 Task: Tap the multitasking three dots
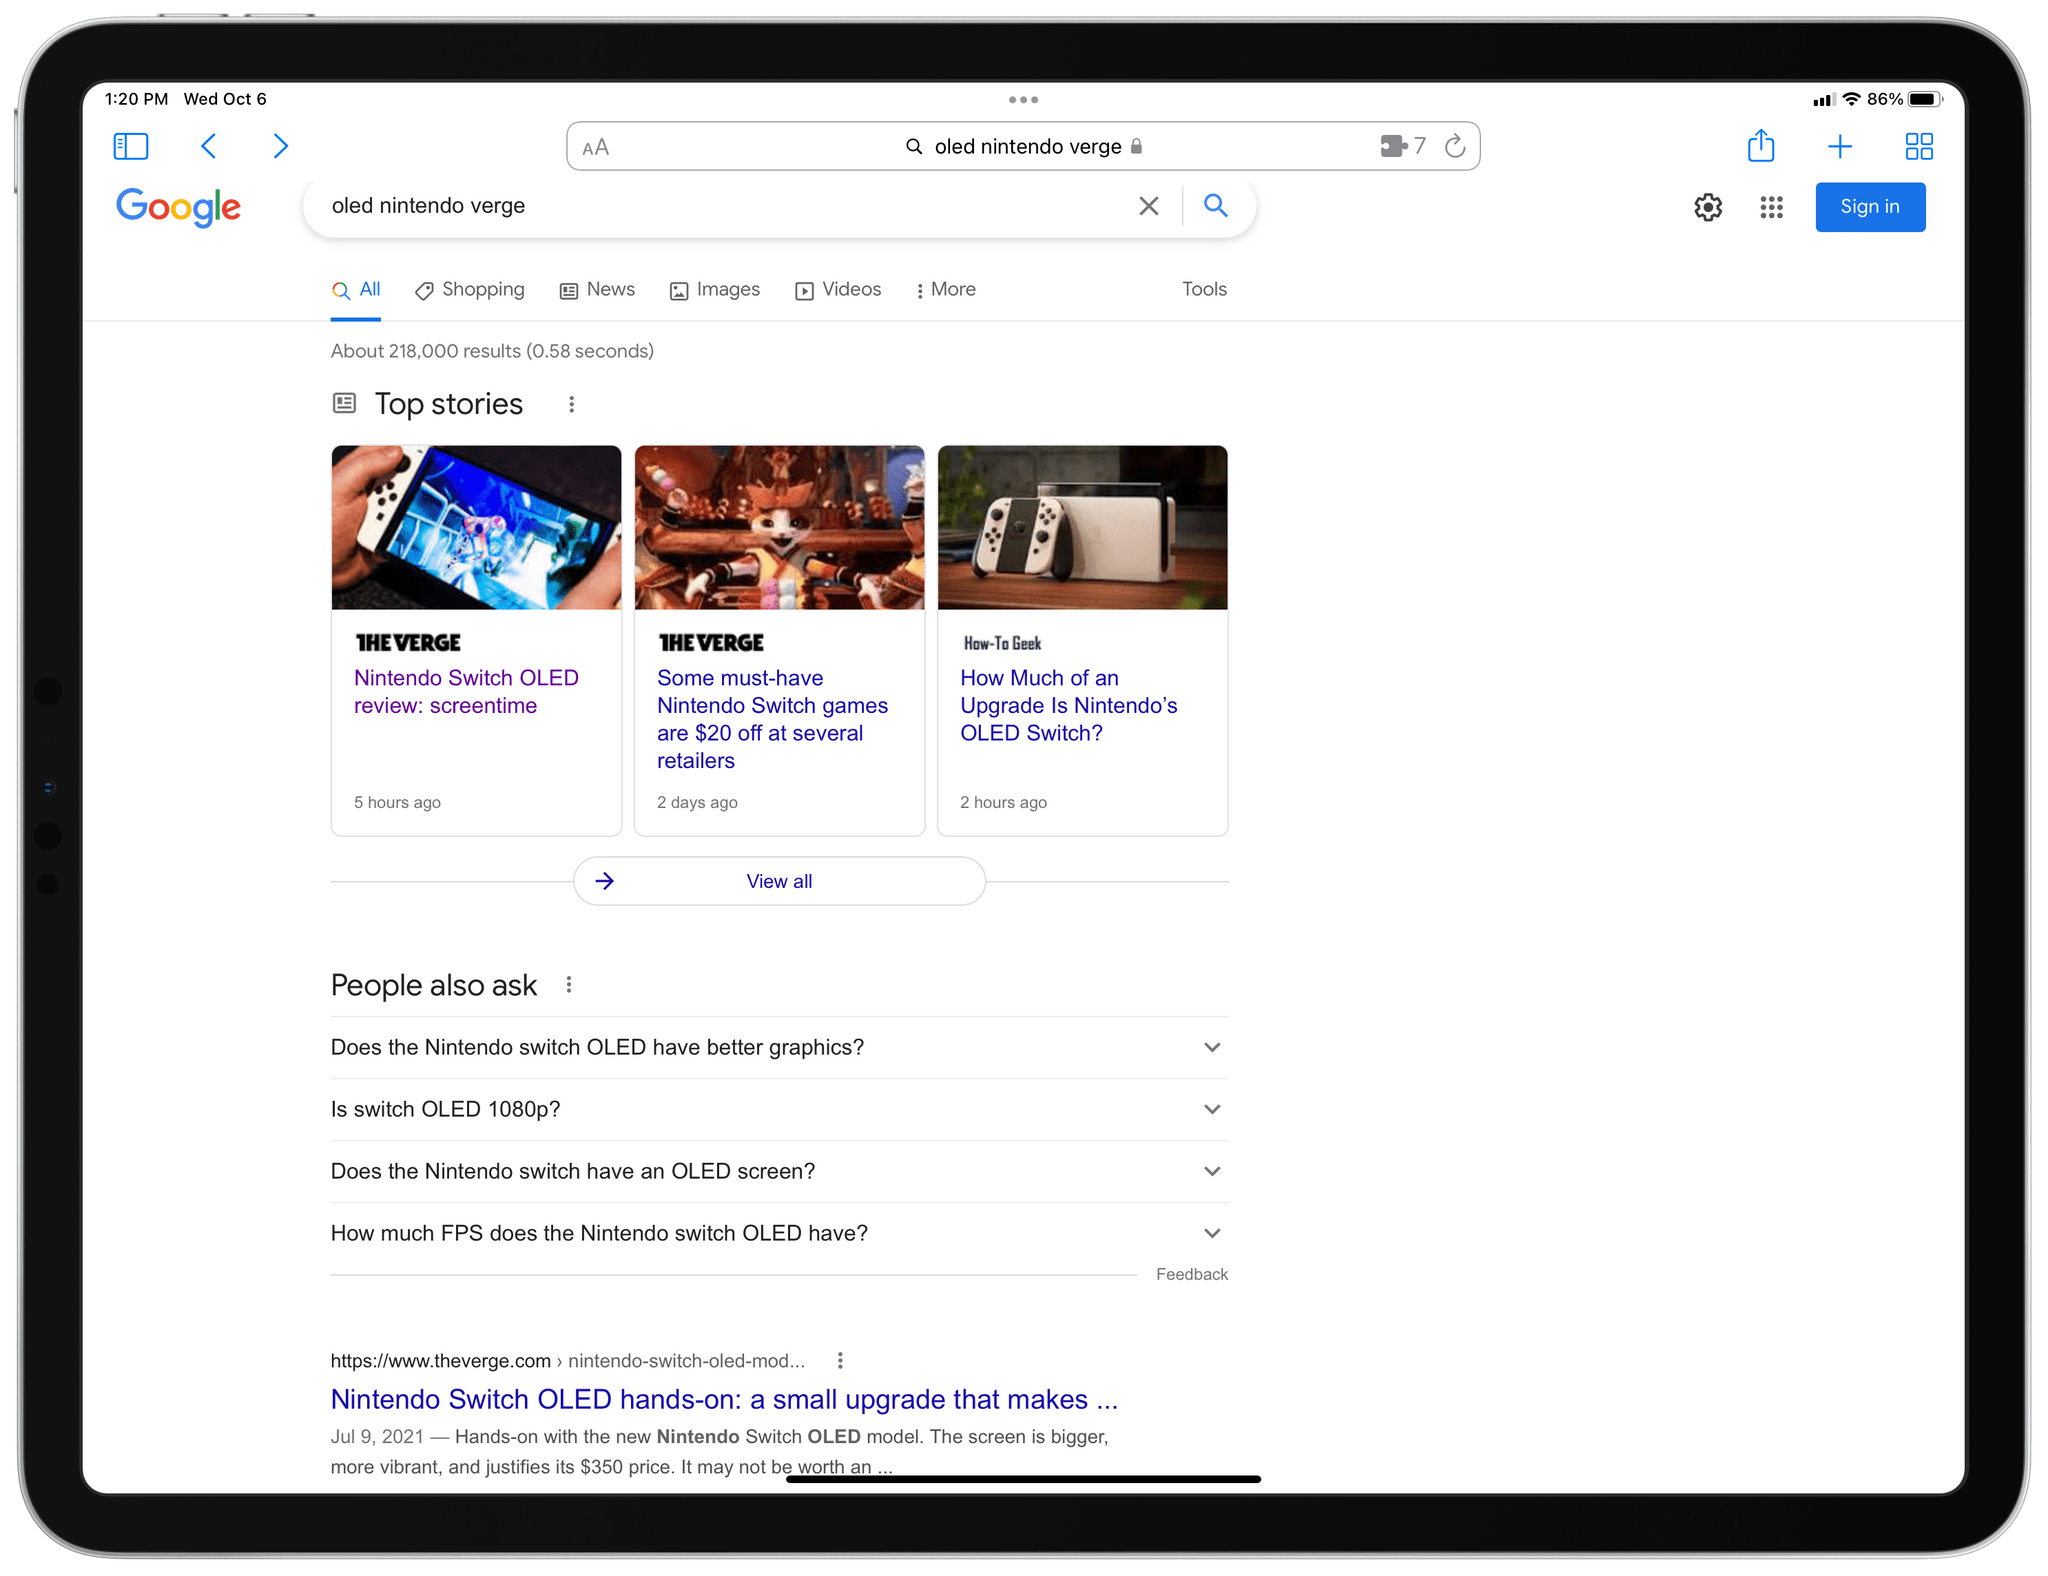(x=1023, y=100)
